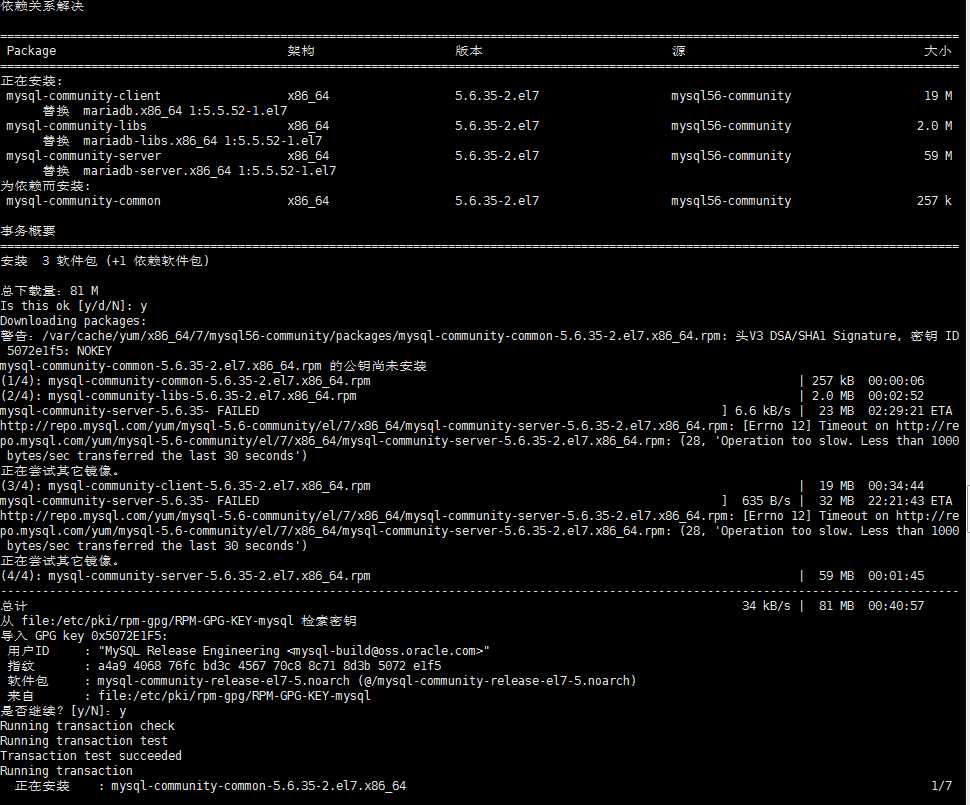
Task: Click the '安装 3 软件包' summary line
Action: (105, 261)
